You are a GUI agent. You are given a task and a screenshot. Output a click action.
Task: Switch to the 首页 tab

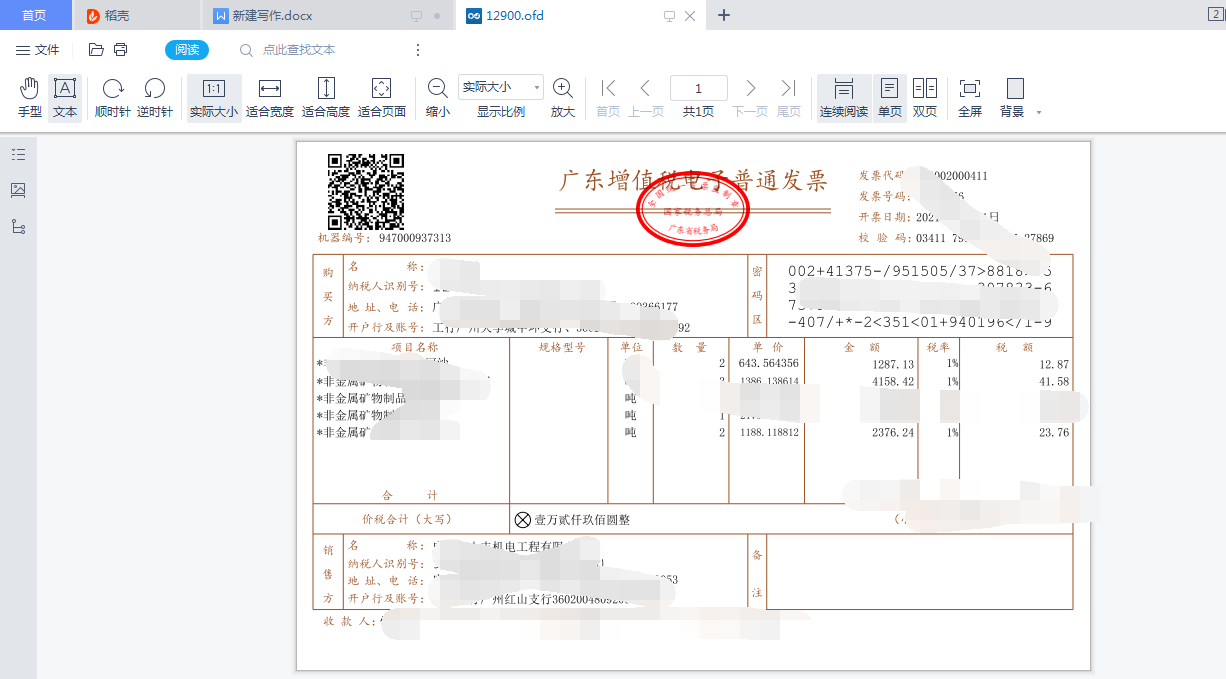pyautogui.click(x=35, y=15)
